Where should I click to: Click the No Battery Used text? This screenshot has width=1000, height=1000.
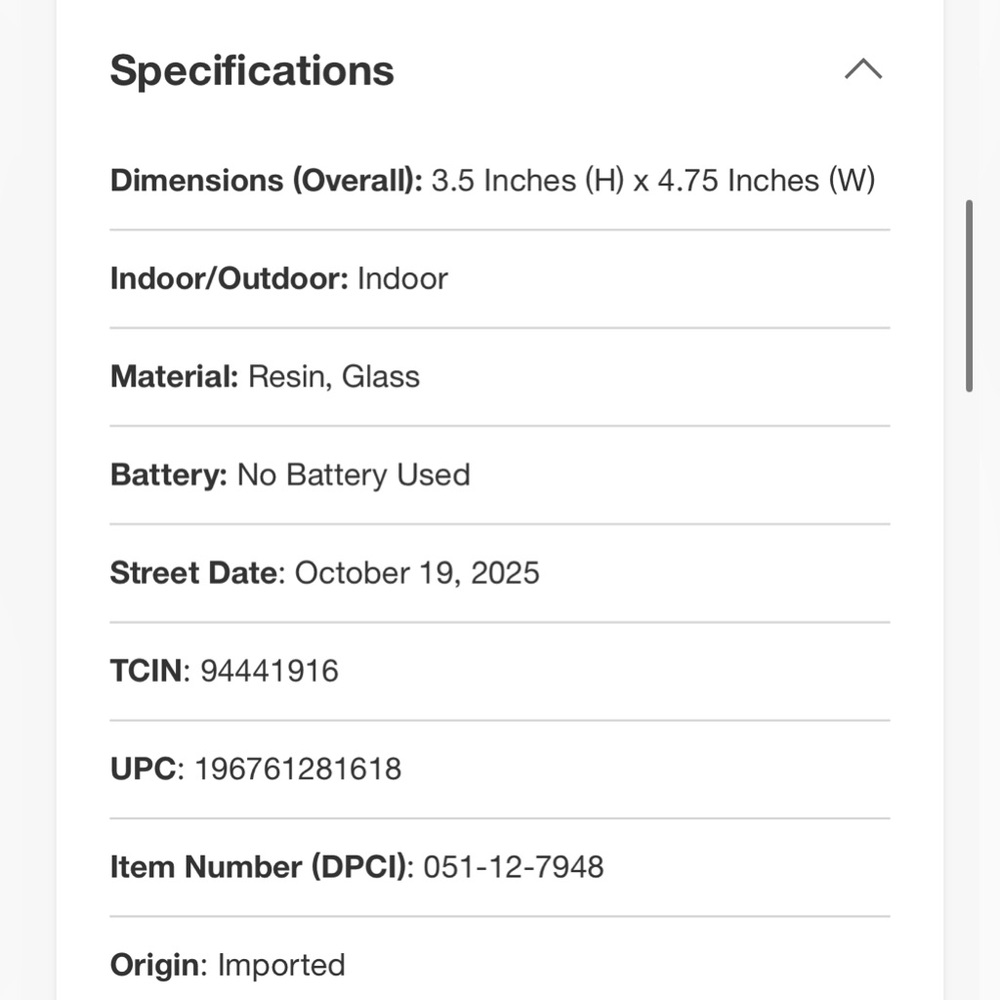[353, 474]
